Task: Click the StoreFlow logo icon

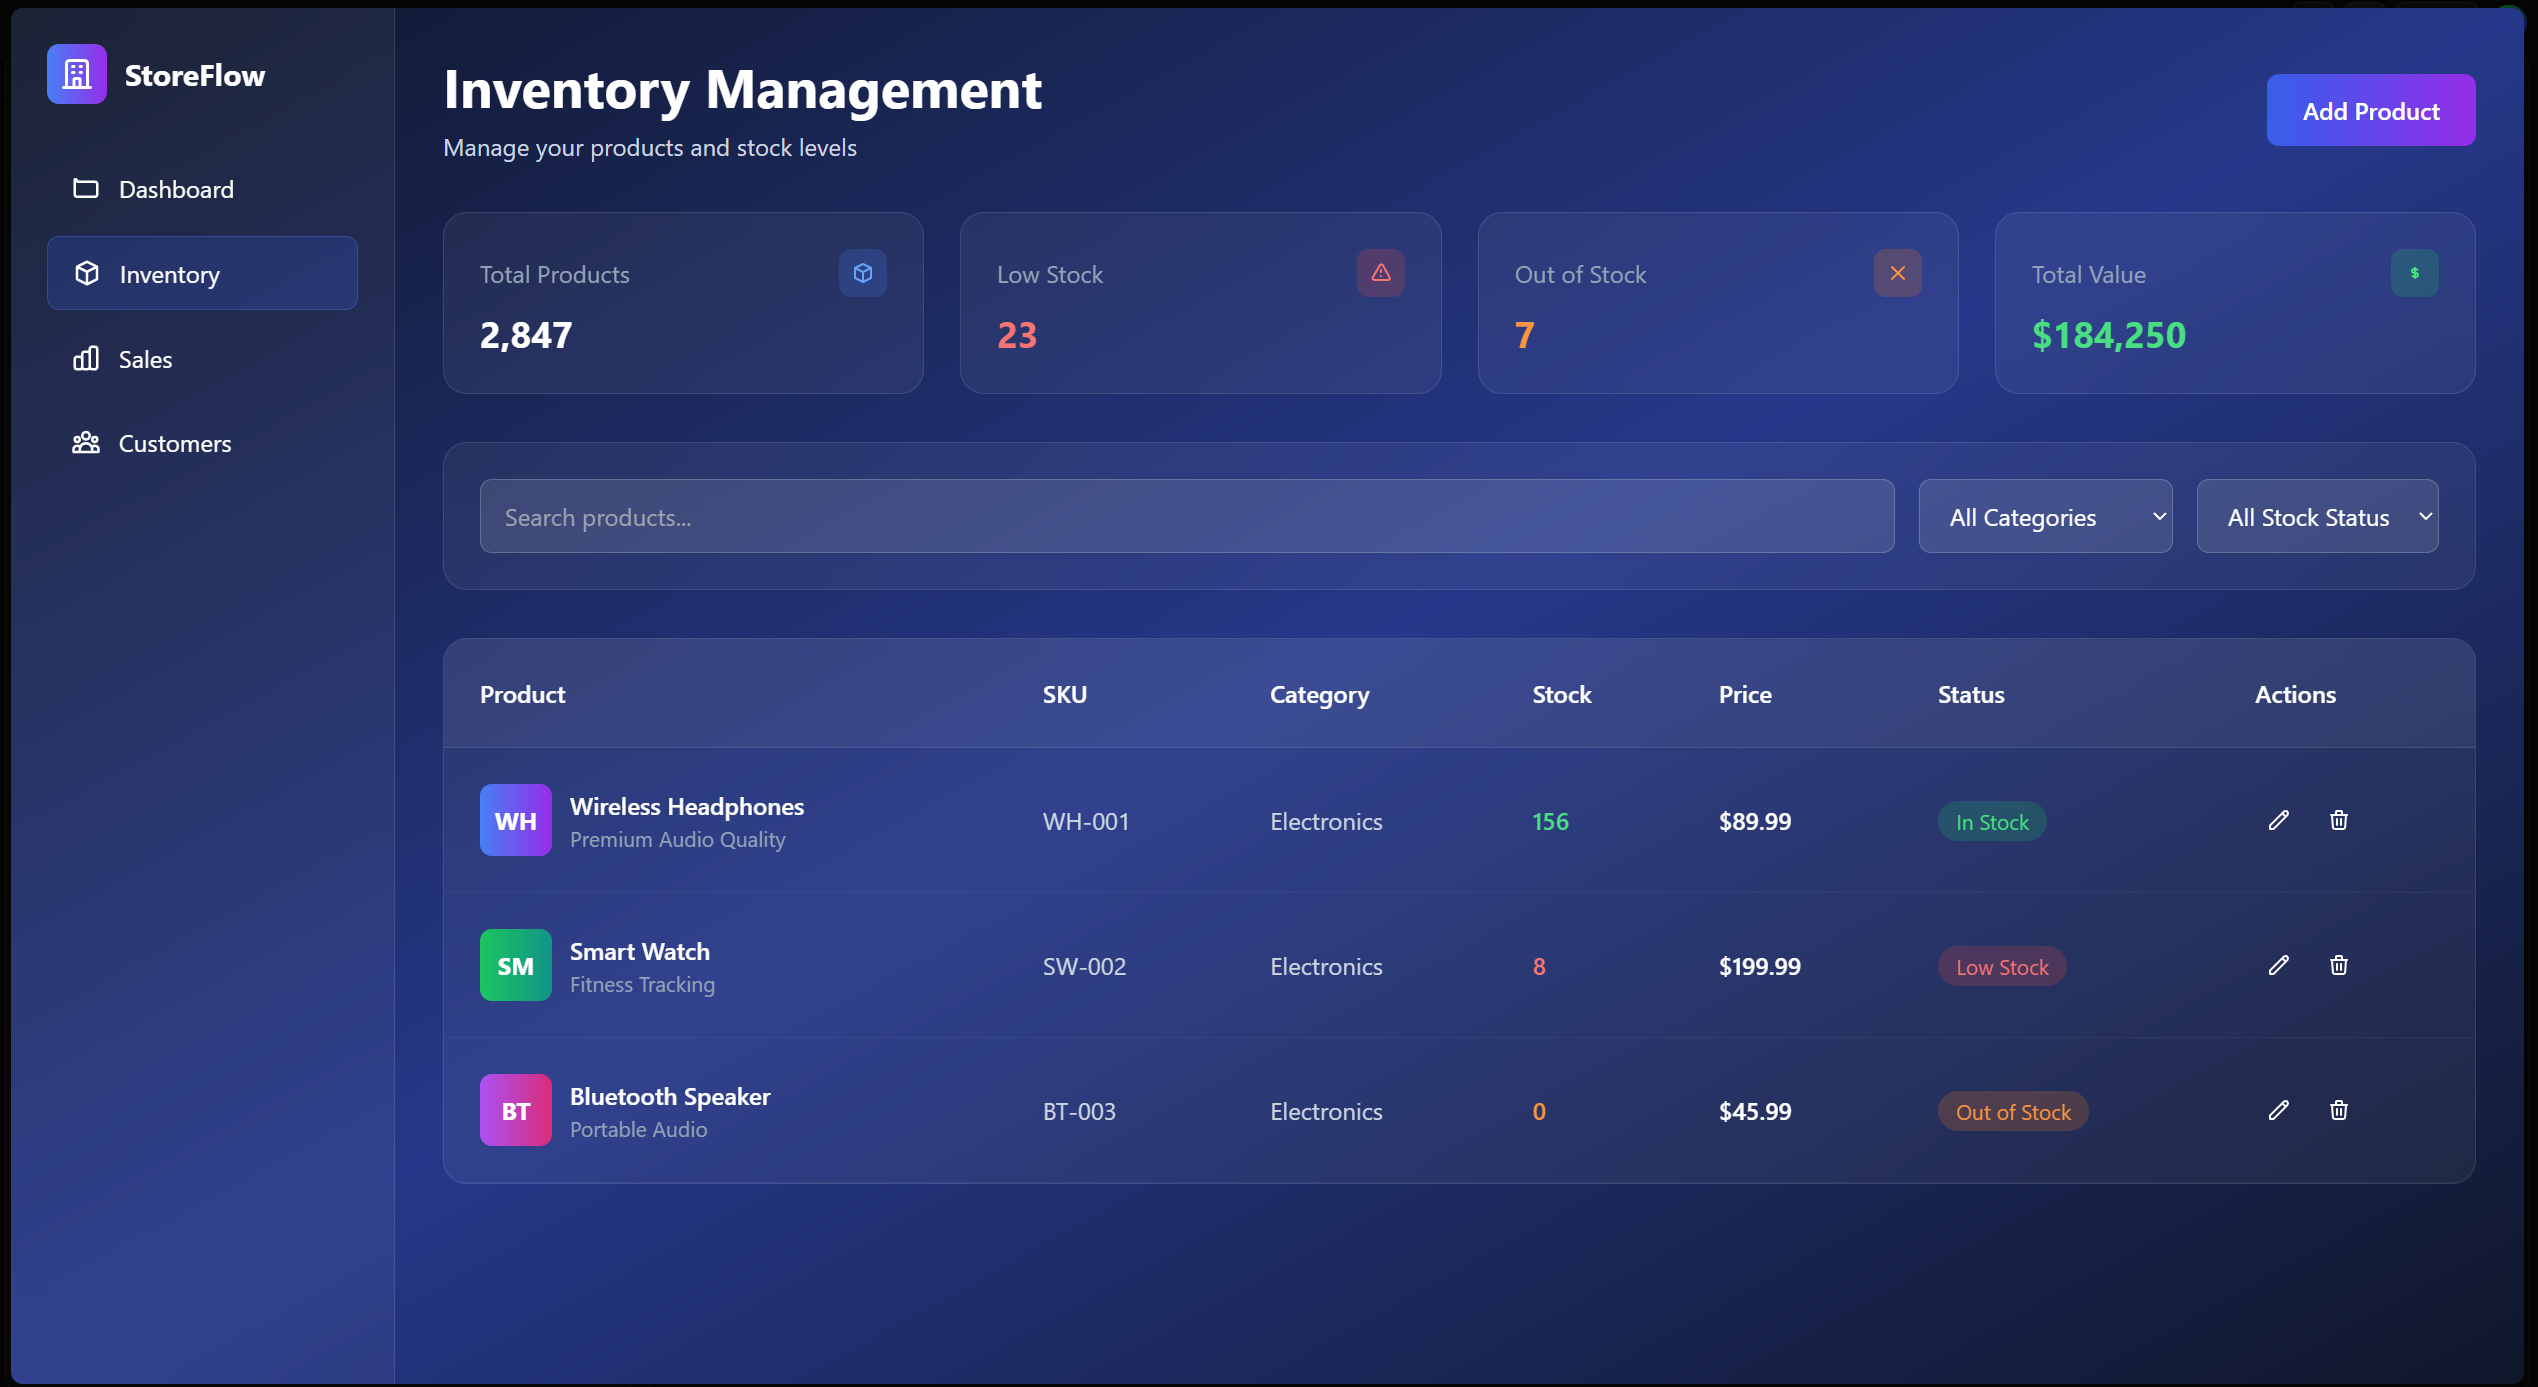Action: pyautogui.click(x=76, y=74)
